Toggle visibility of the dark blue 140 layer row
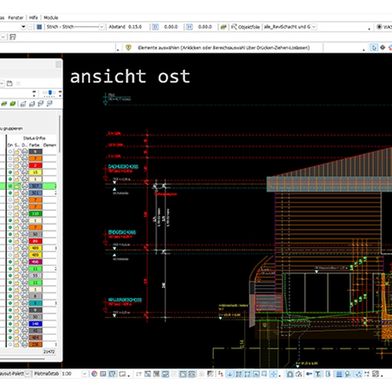 click(10, 324)
